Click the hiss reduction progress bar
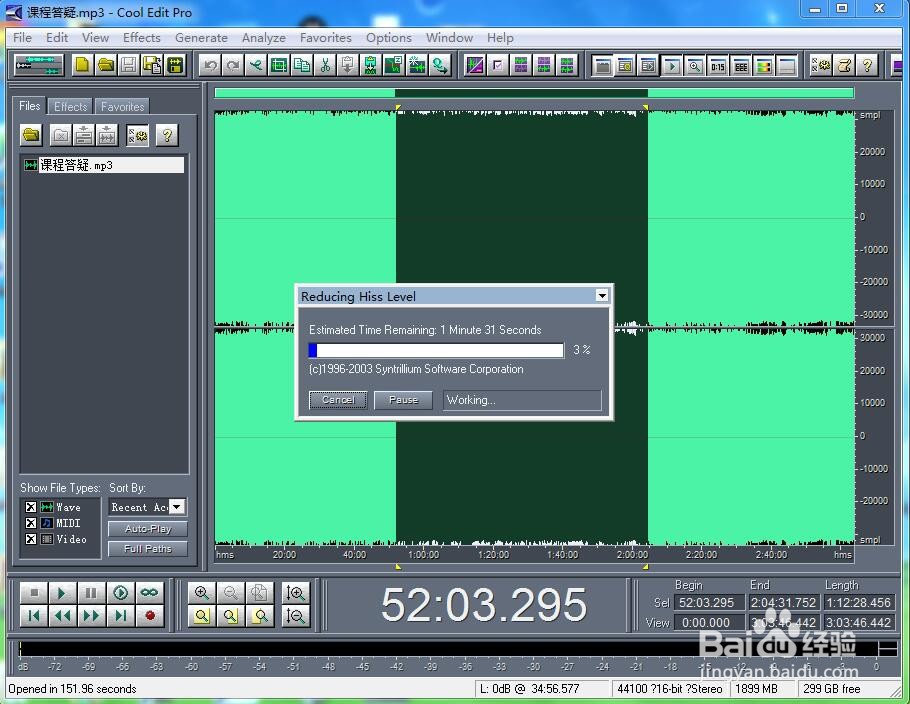 click(x=436, y=350)
